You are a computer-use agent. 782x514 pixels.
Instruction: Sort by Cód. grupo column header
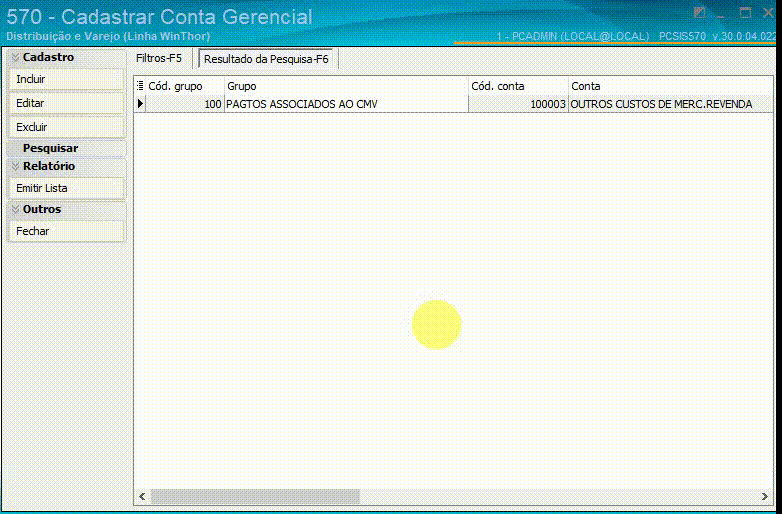point(185,86)
